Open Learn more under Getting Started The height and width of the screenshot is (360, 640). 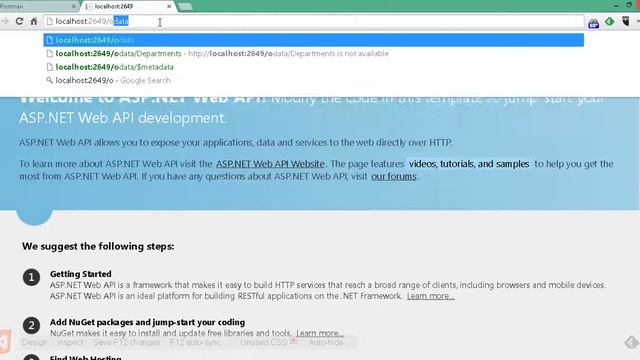click(431, 296)
